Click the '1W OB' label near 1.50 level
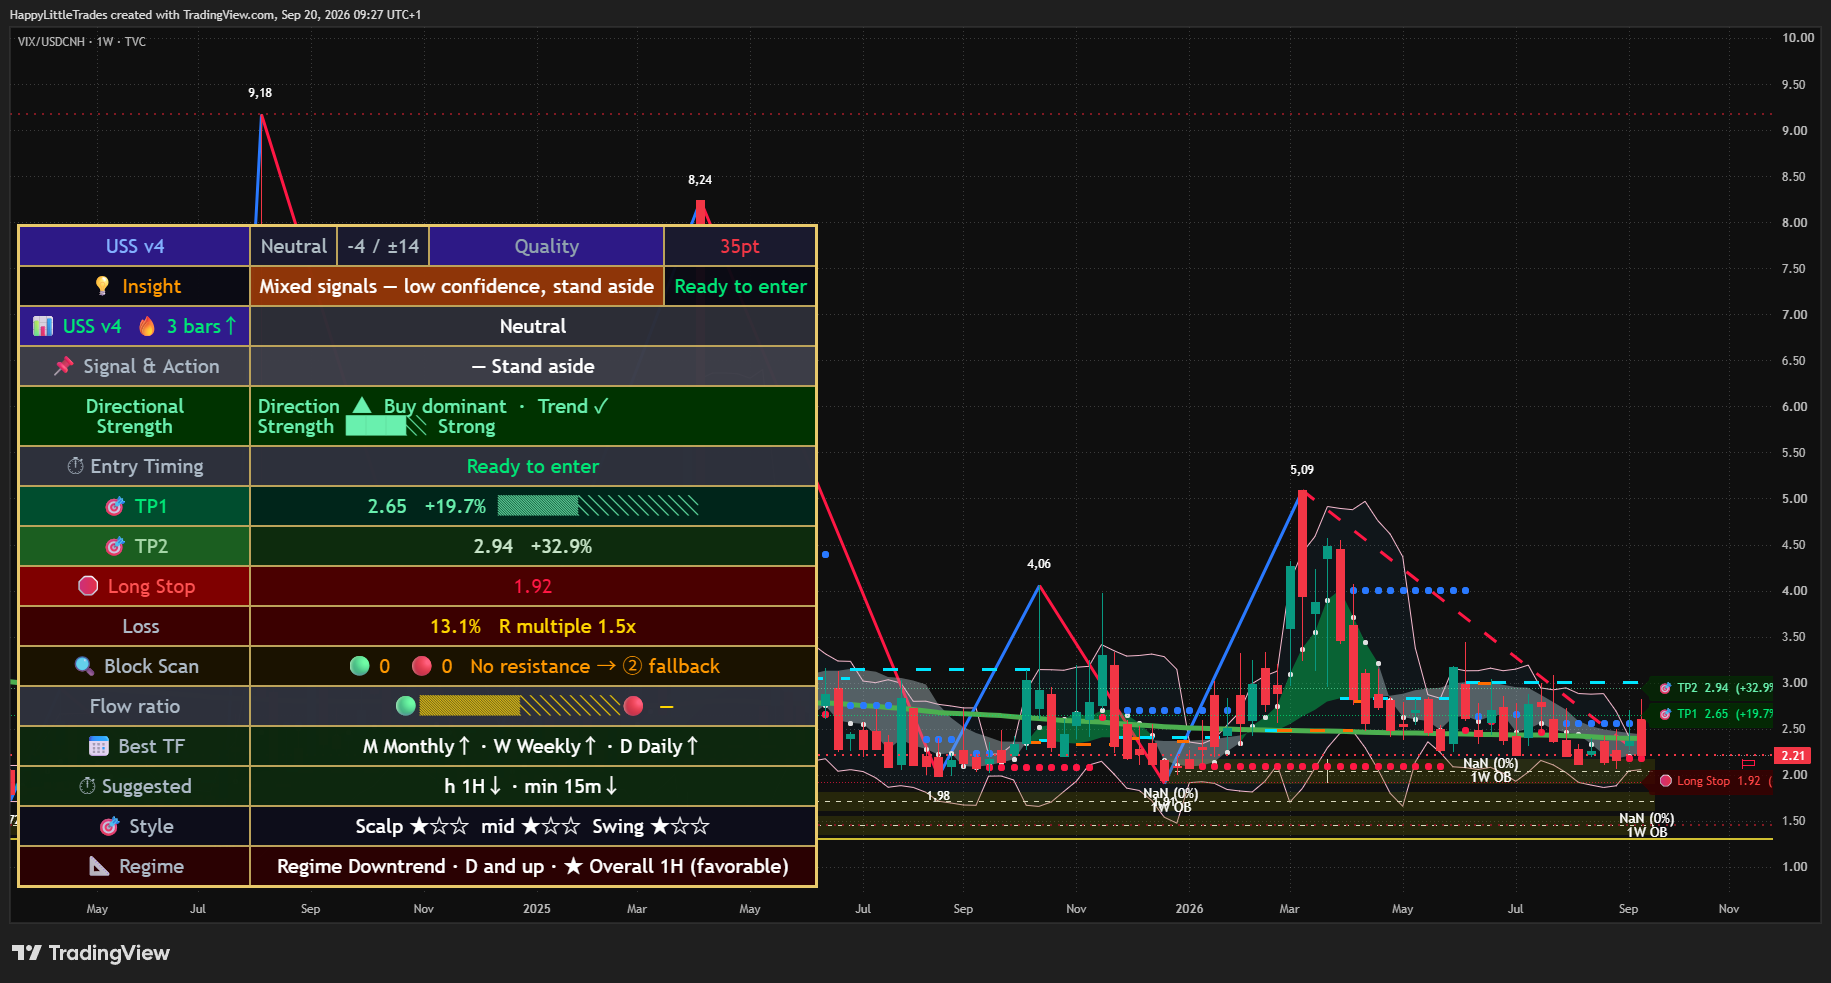1831x983 pixels. 1647,832
